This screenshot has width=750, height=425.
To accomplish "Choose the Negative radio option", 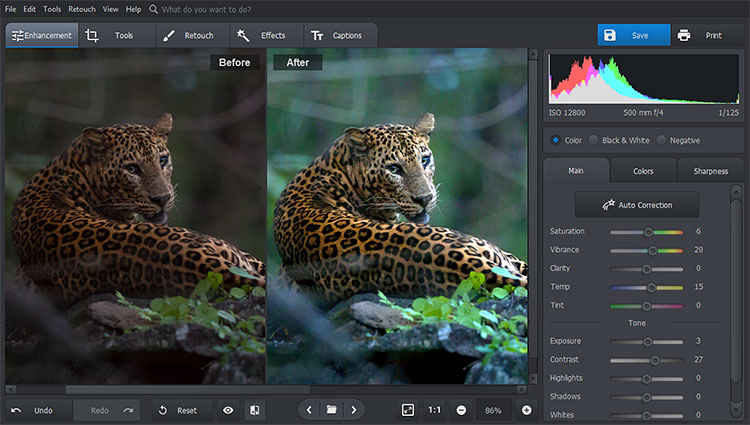I will click(x=662, y=140).
